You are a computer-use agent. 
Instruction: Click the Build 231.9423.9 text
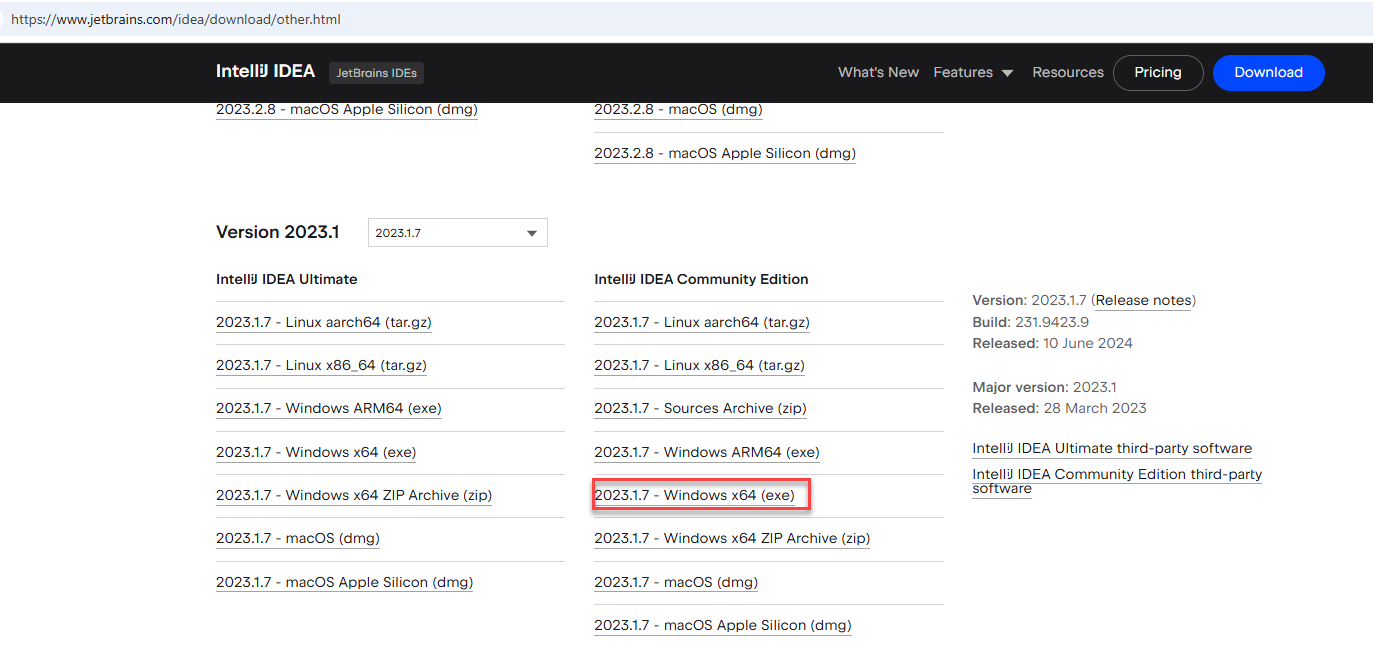(x=1030, y=322)
